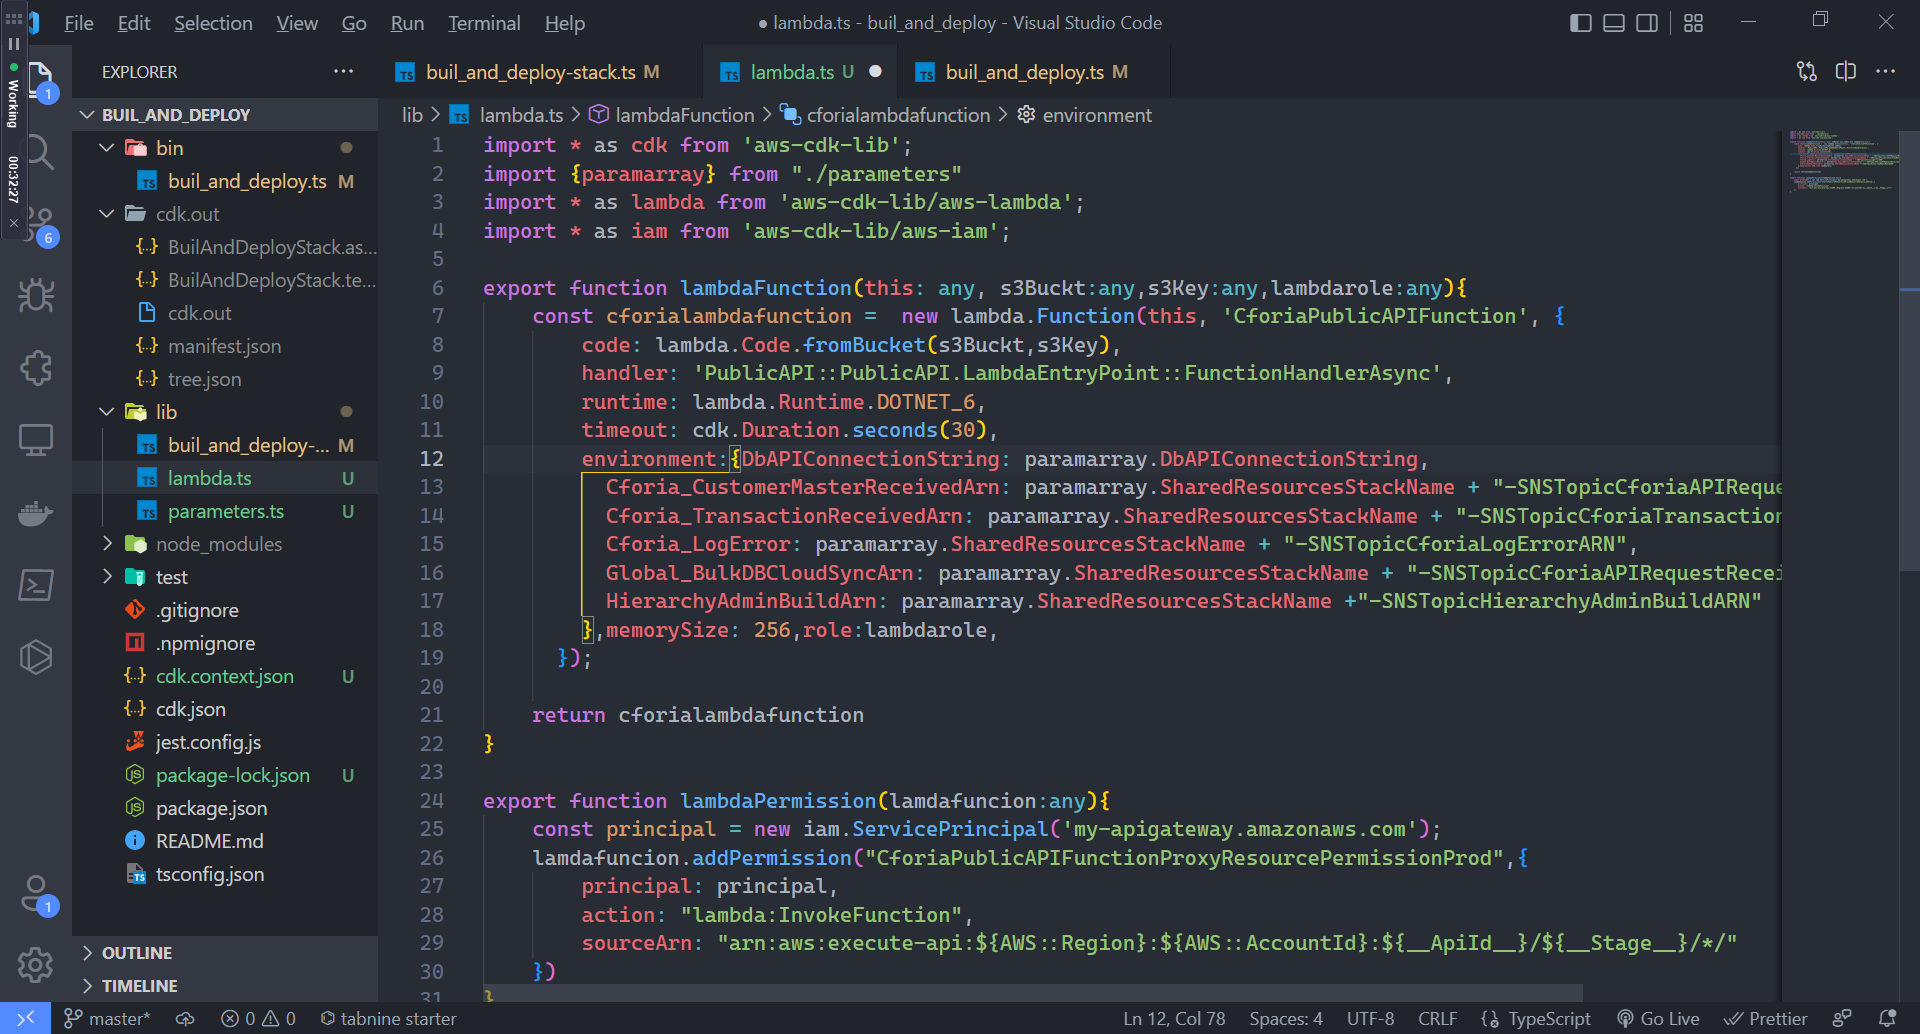Open the Remote Explorer monitor icon
The image size is (1920, 1034).
[x=36, y=440]
